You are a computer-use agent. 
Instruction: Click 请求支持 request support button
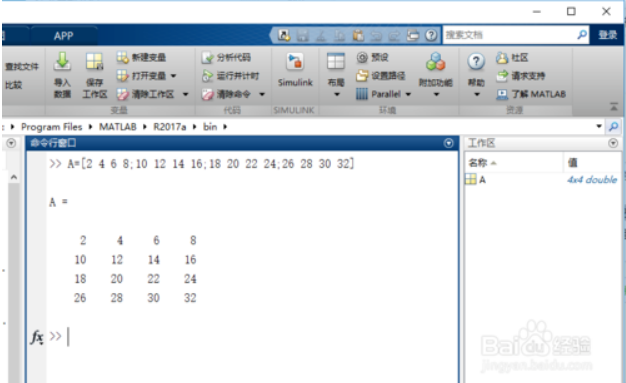521,76
